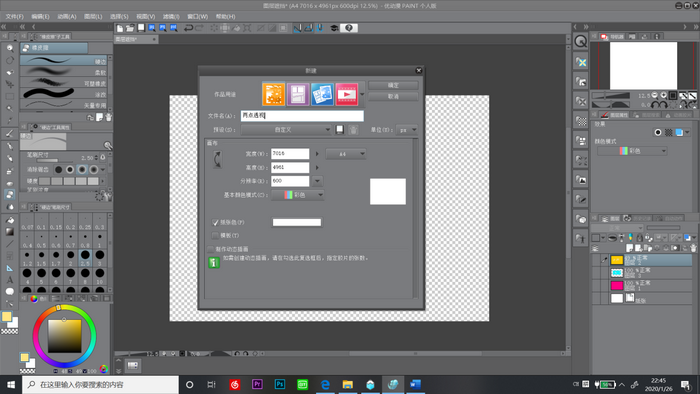Open the 滤镜 filter menu in the menu bar

[171, 17]
